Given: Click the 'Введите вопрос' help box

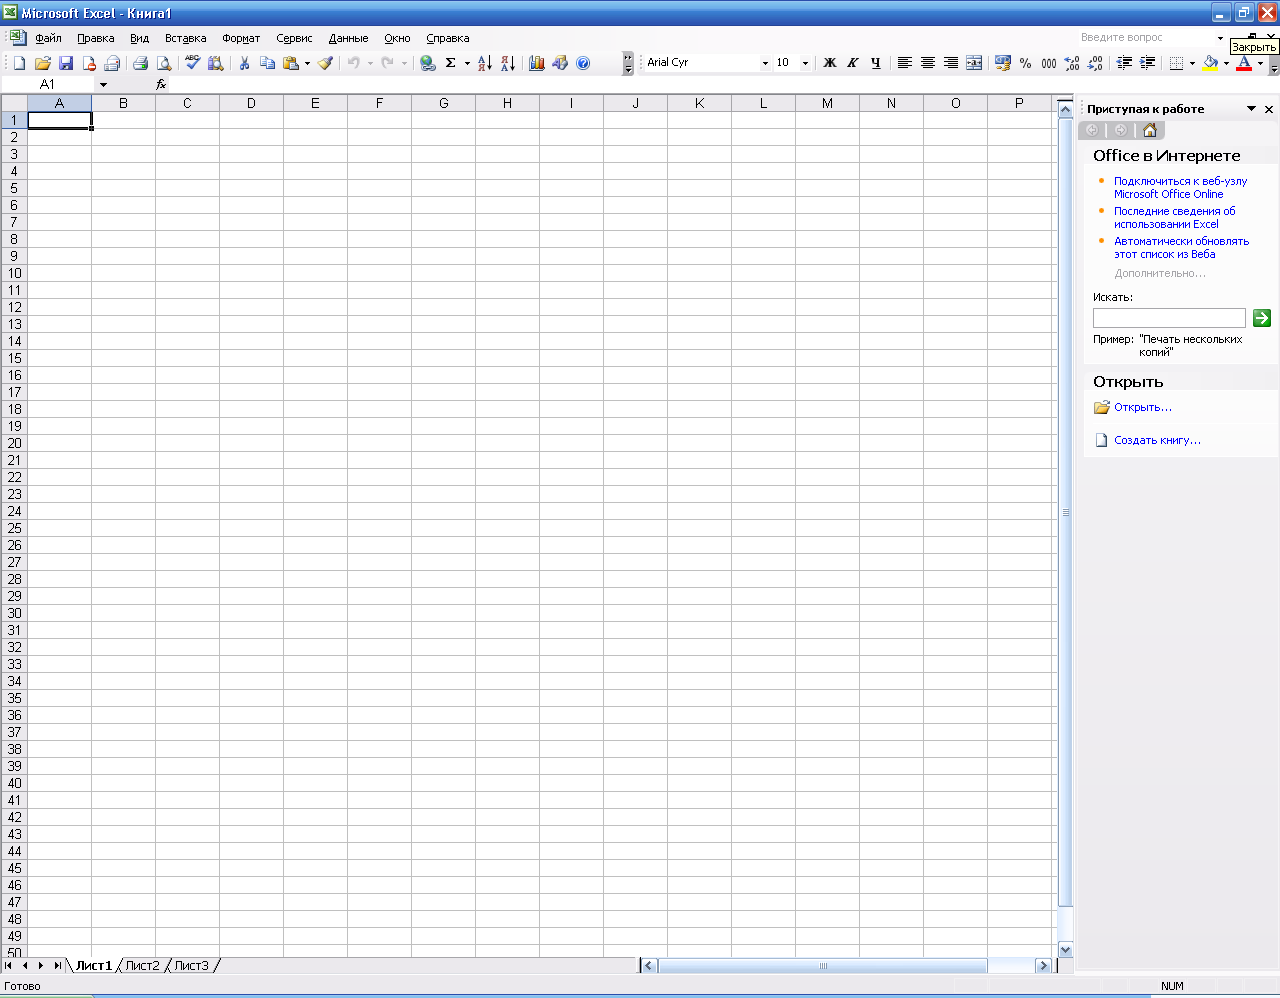Looking at the screenshot, I should pyautogui.click(x=1152, y=38).
